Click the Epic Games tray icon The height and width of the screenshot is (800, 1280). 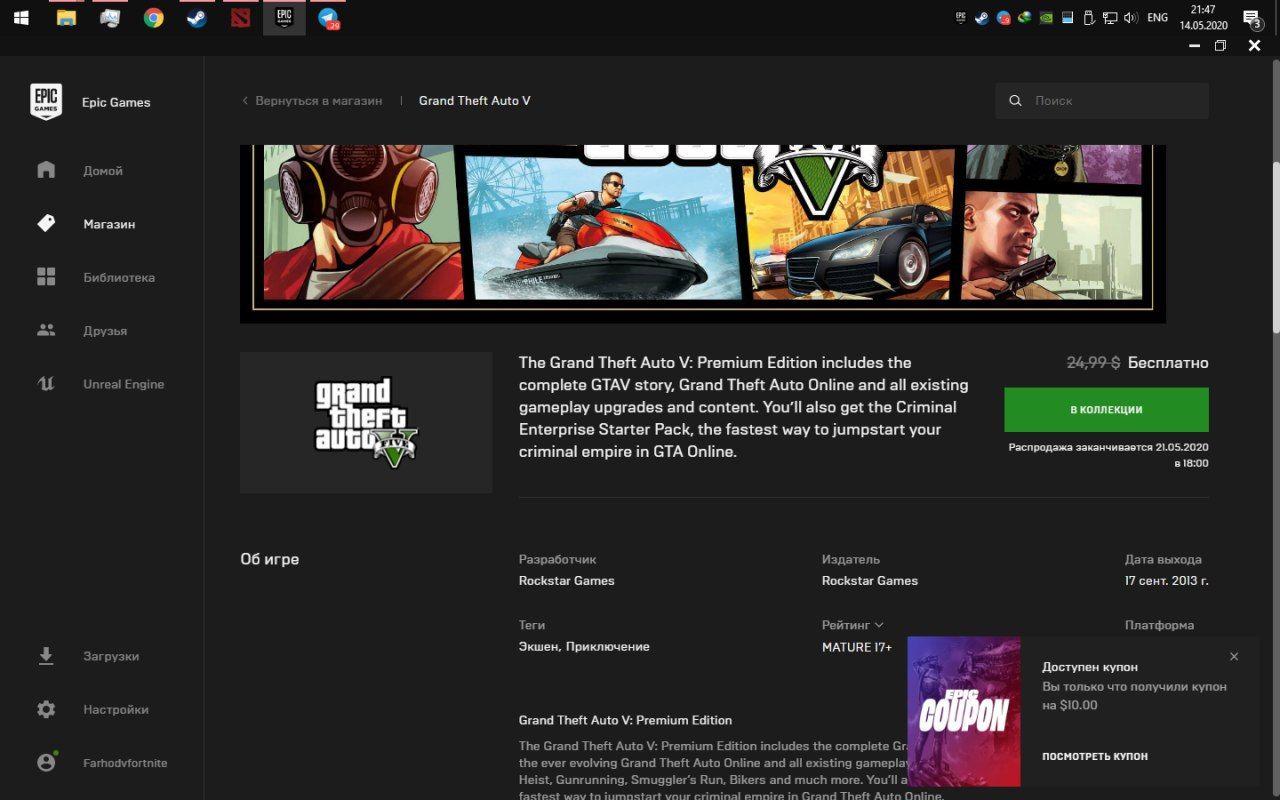pos(961,17)
